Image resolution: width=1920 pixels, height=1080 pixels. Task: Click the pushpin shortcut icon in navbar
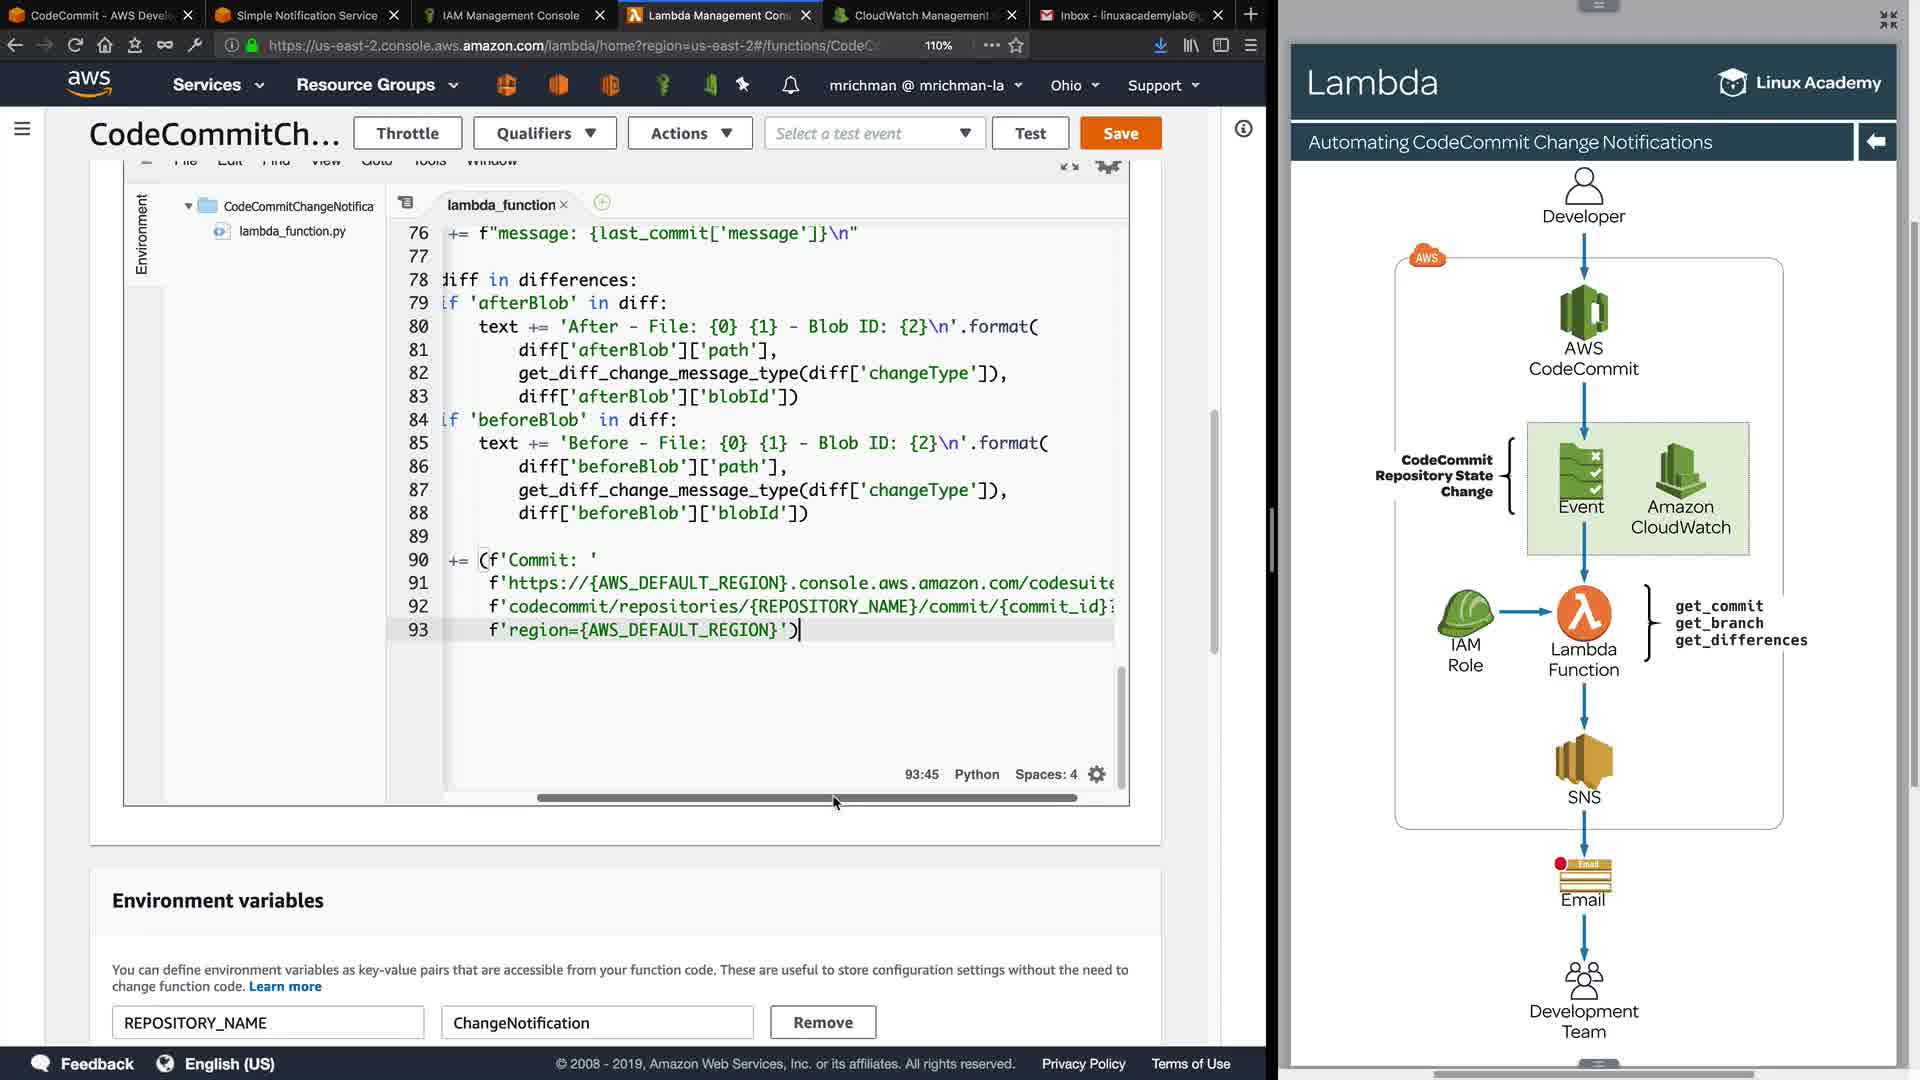click(x=742, y=85)
